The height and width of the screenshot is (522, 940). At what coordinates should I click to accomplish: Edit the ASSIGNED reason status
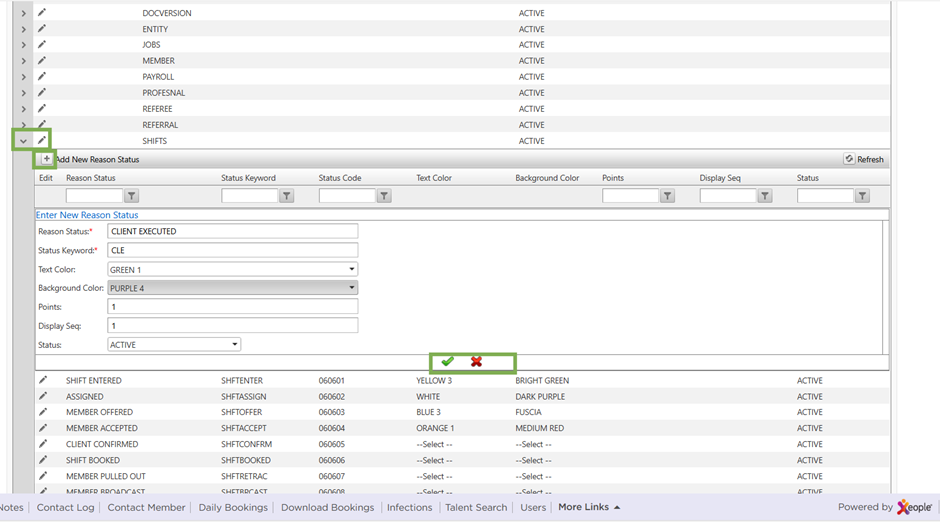[43, 396]
